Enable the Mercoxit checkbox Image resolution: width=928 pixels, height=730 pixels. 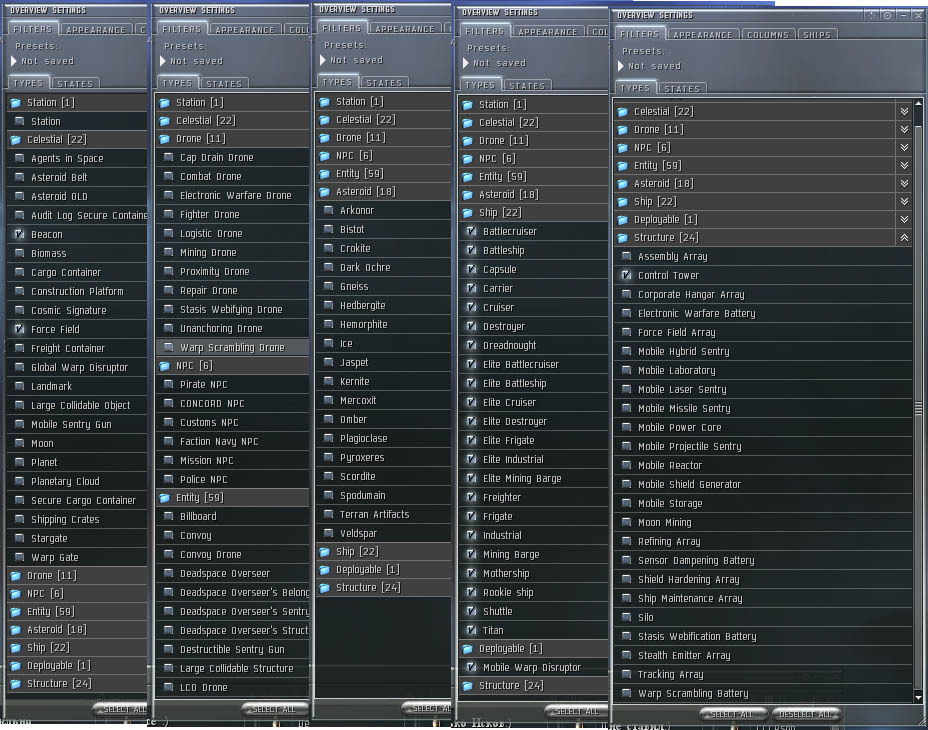(x=328, y=400)
